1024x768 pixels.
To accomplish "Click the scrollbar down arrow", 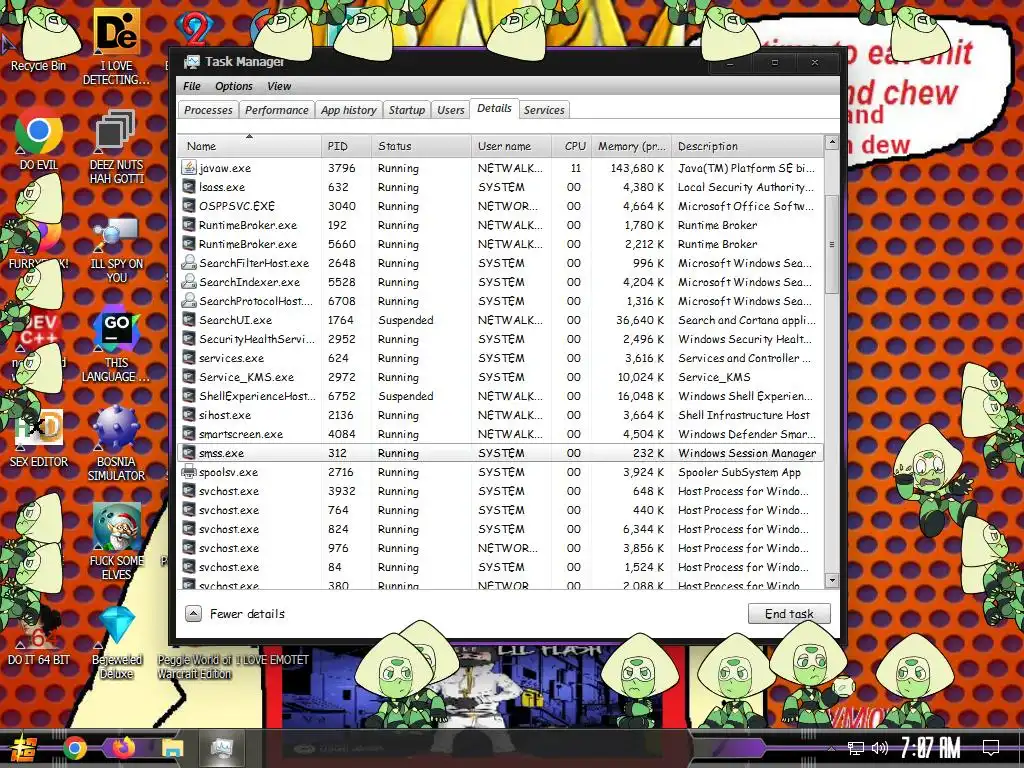I will click(x=831, y=579).
